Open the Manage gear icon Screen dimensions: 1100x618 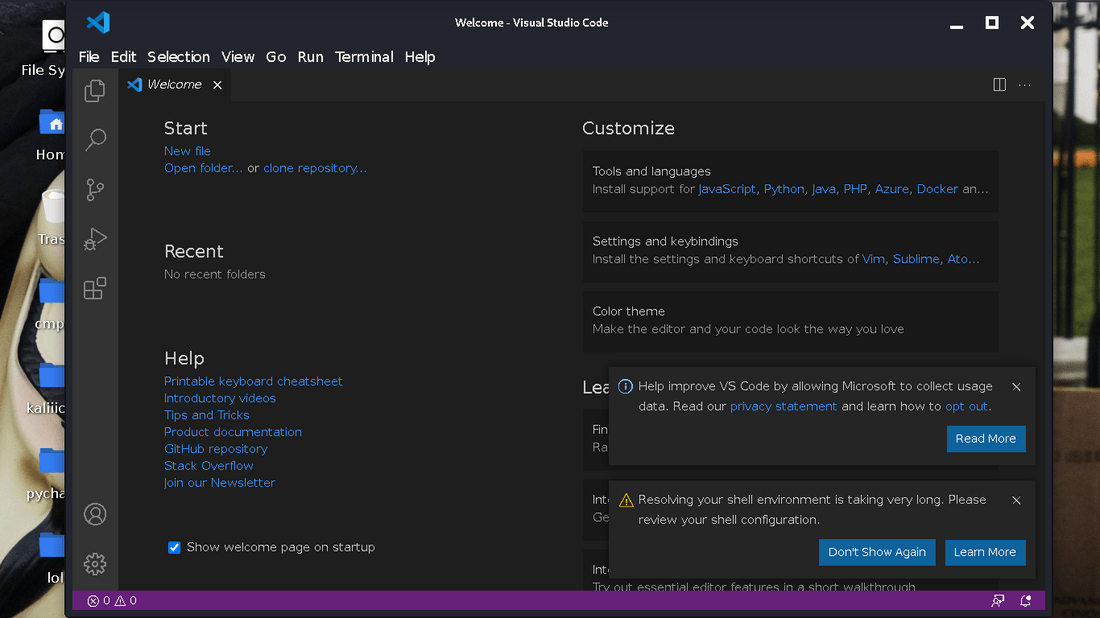[x=95, y=564]
